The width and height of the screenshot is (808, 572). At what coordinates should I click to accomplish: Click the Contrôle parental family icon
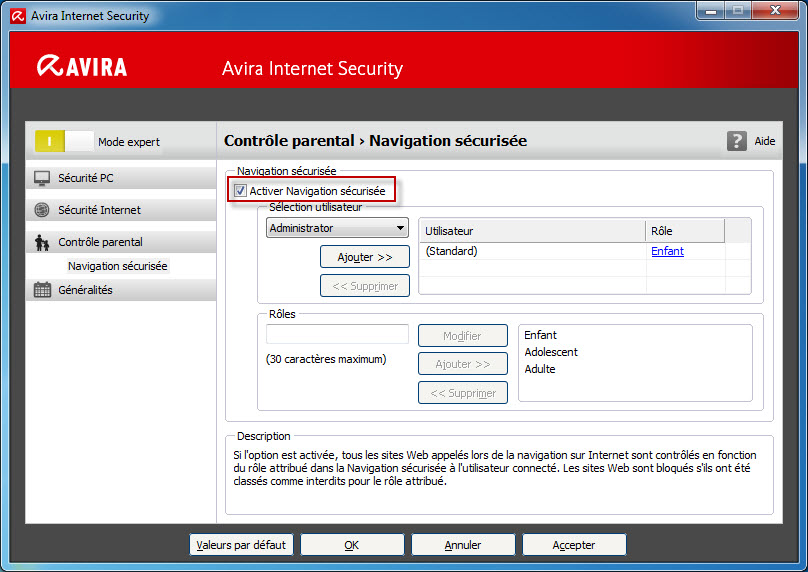point(42,242)
